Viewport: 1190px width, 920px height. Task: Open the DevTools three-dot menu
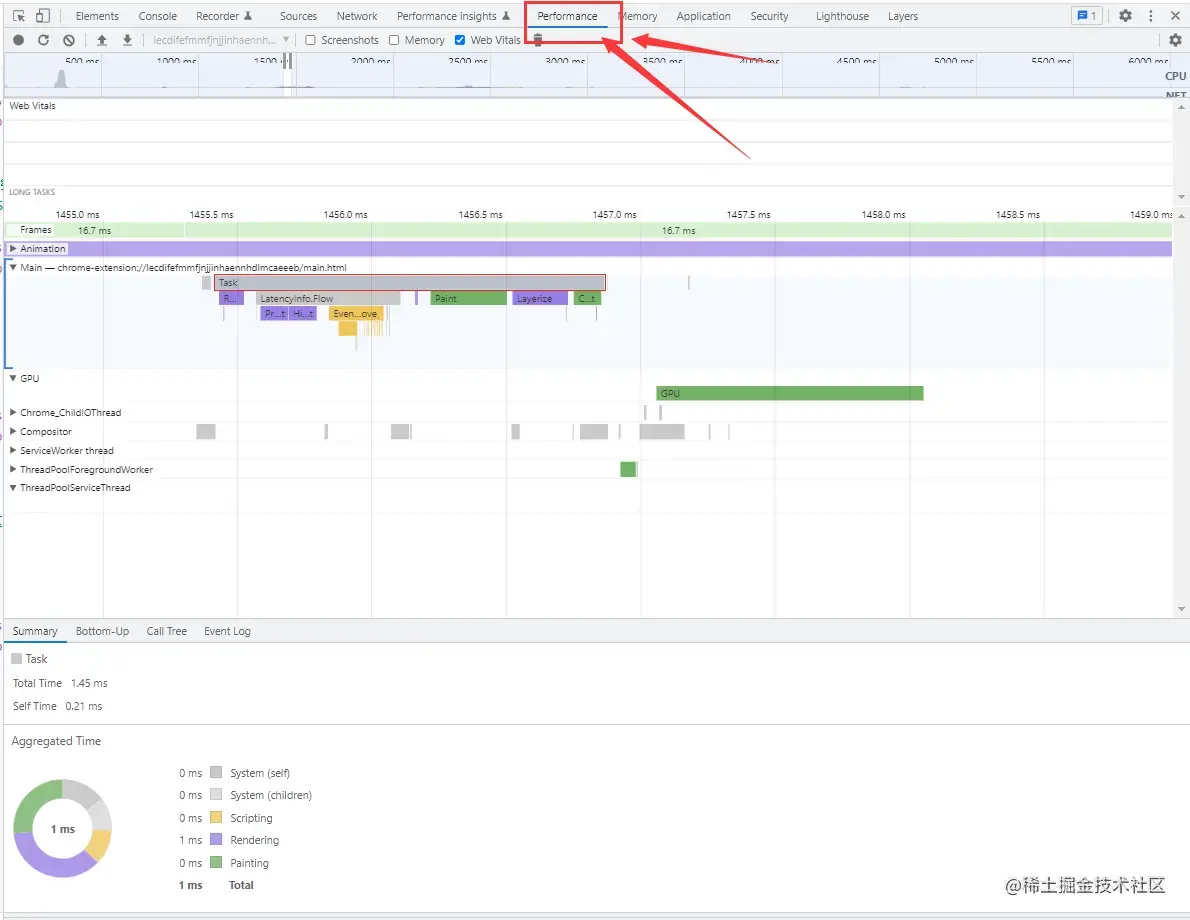1151,16
